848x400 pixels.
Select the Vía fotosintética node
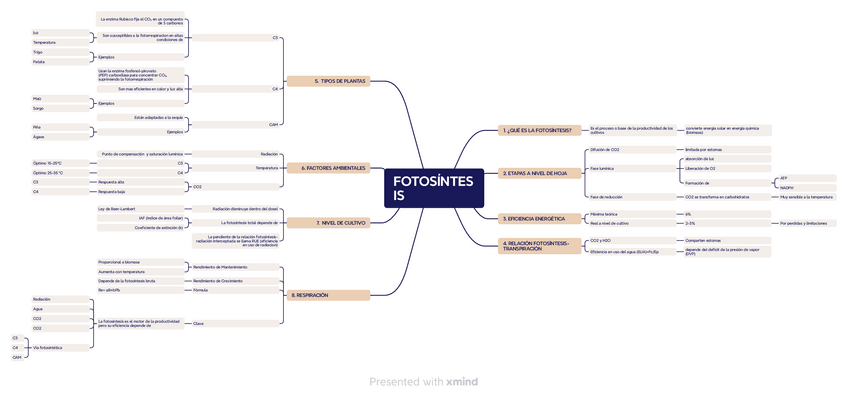[x=48, y=347]
